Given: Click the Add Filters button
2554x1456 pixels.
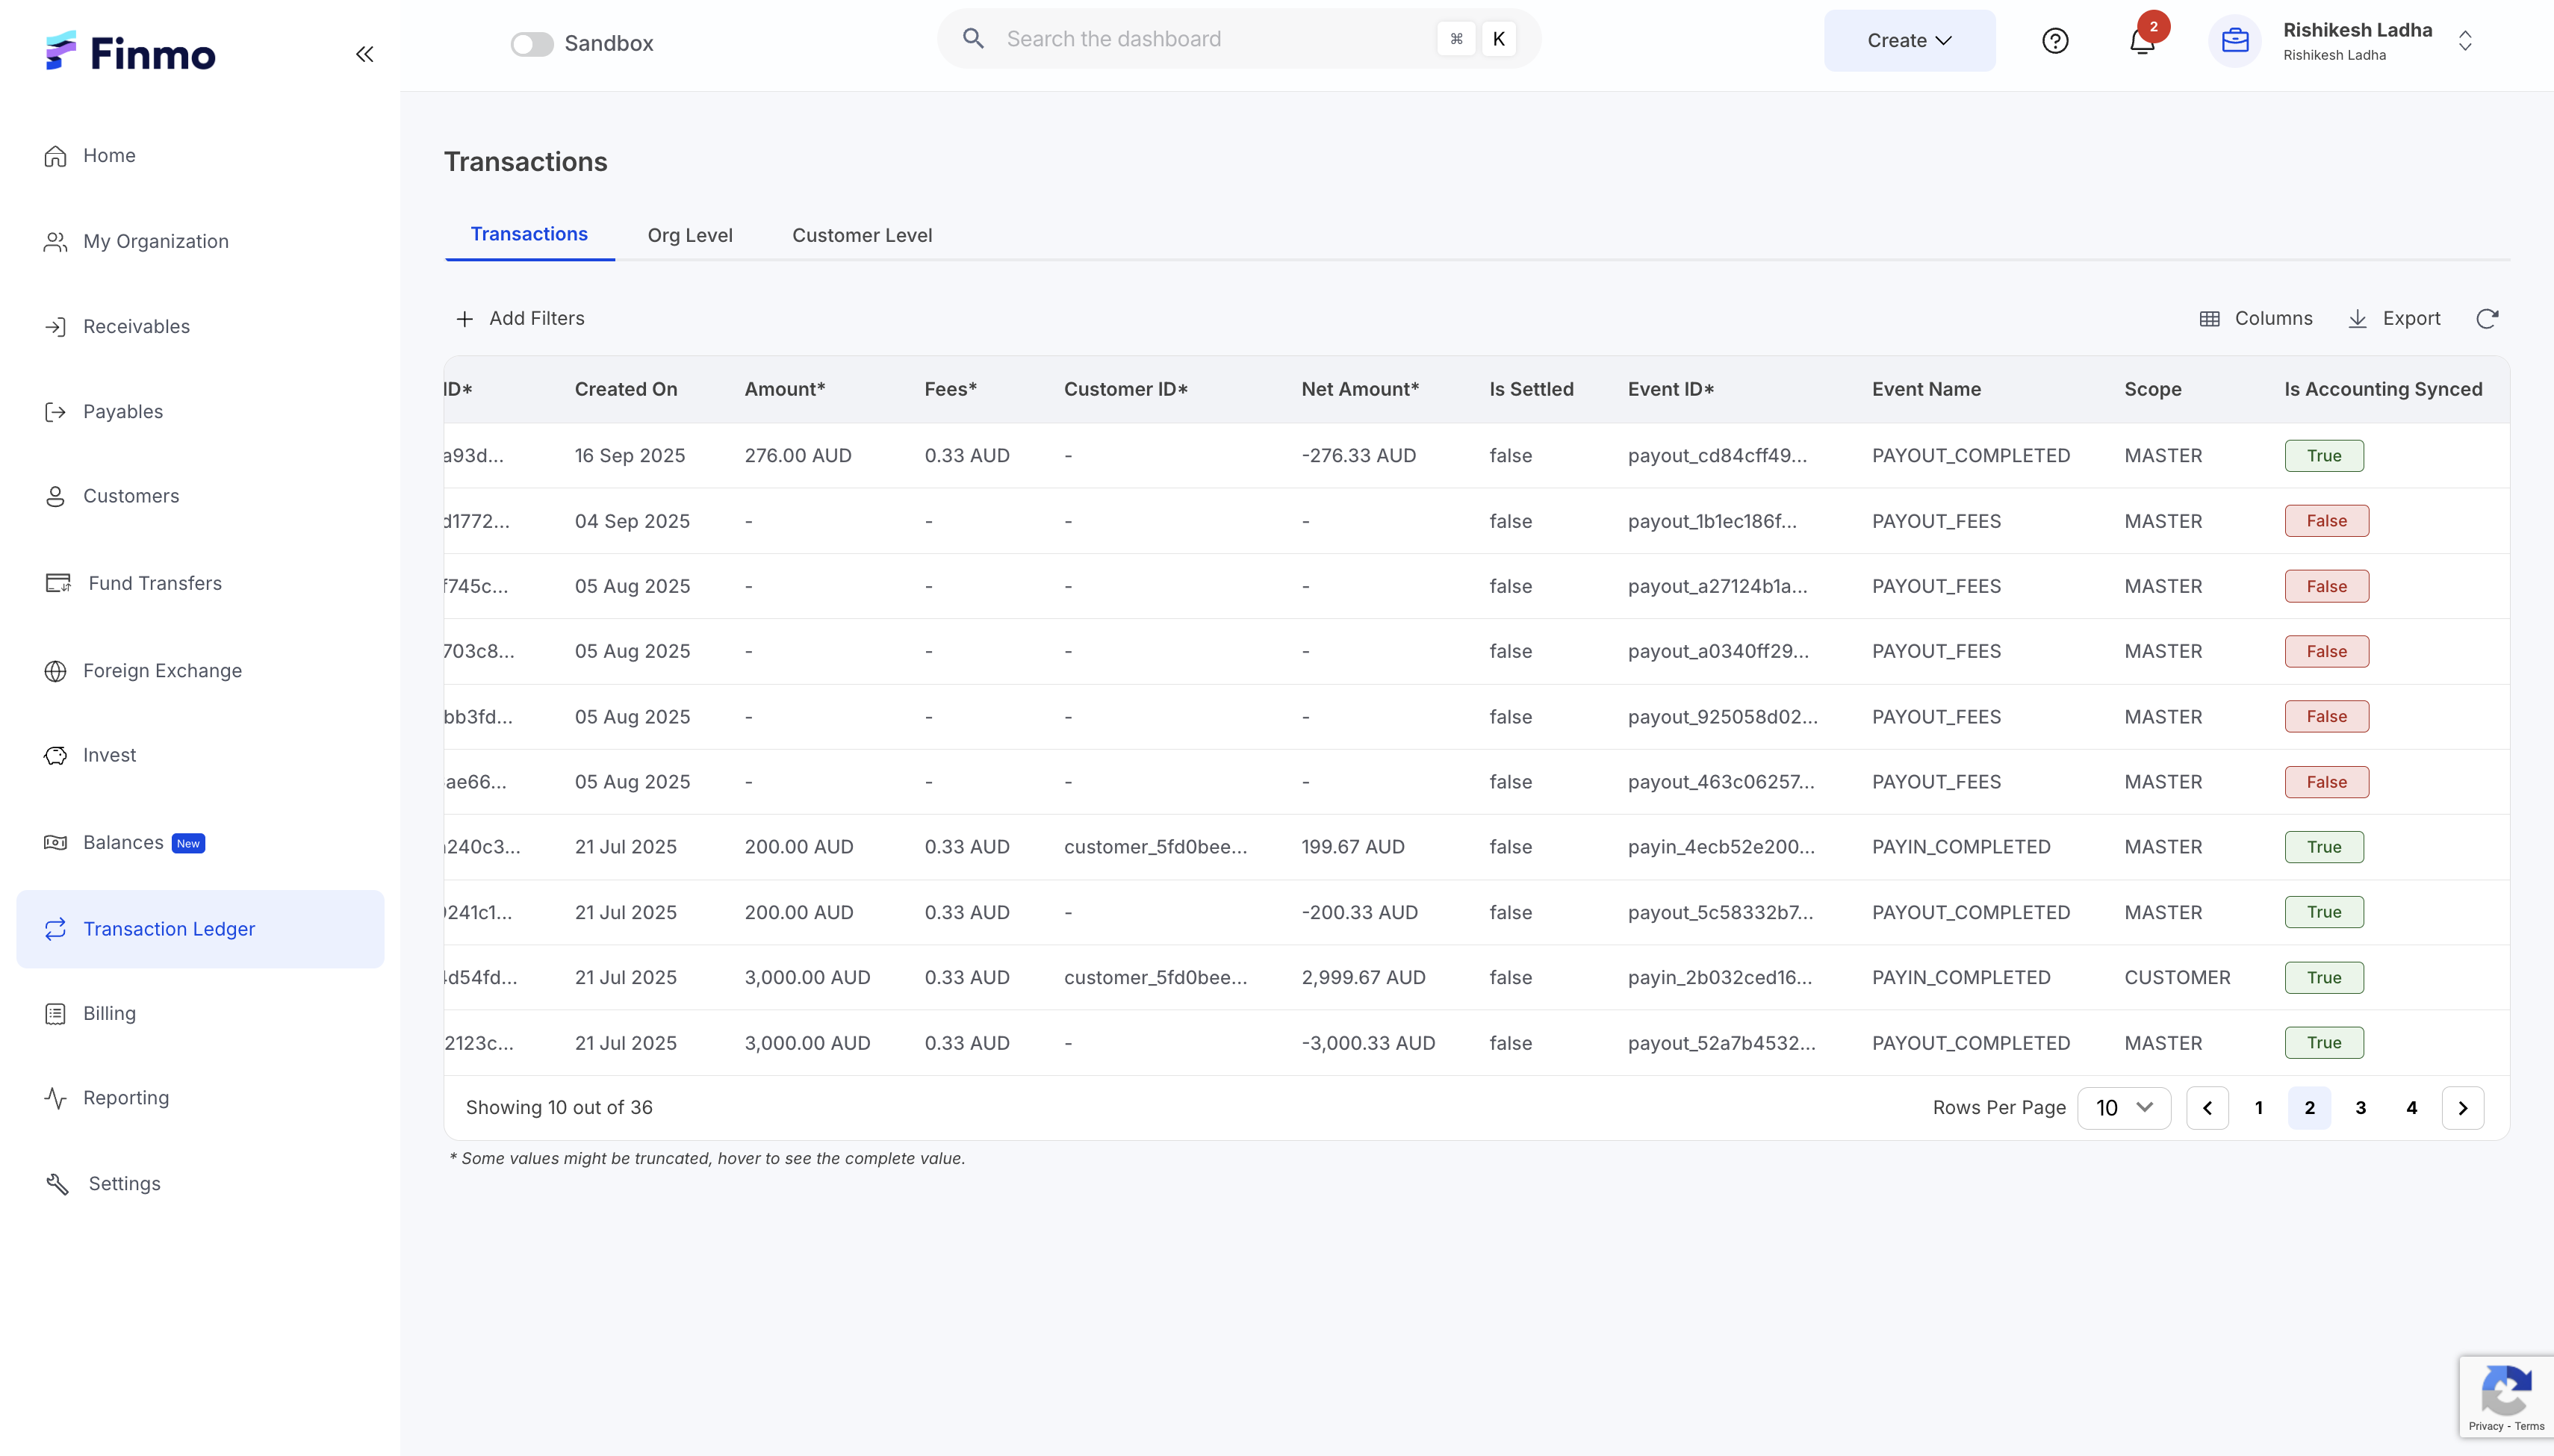Looking at the screenshot, I should [520, 318].
